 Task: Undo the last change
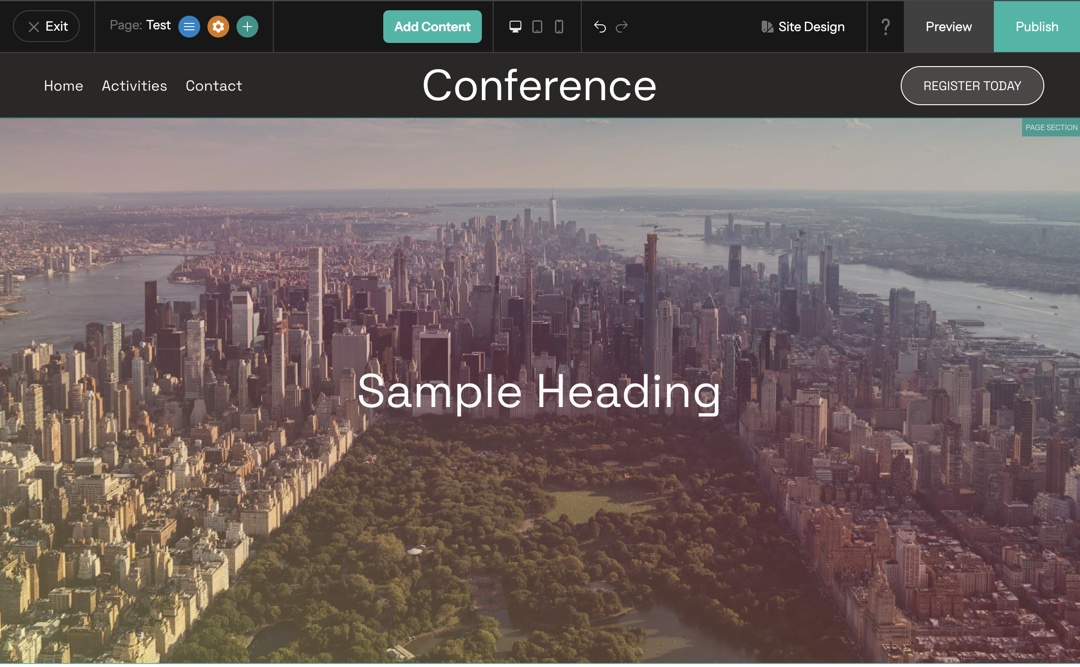(600, 27)
